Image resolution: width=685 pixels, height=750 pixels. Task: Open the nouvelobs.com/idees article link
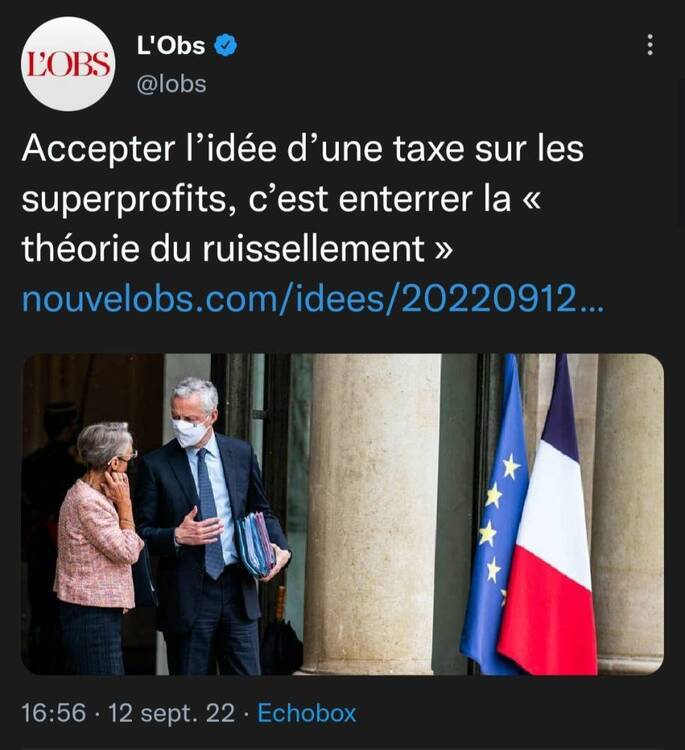pyautogui.click(x=313, y=298)
